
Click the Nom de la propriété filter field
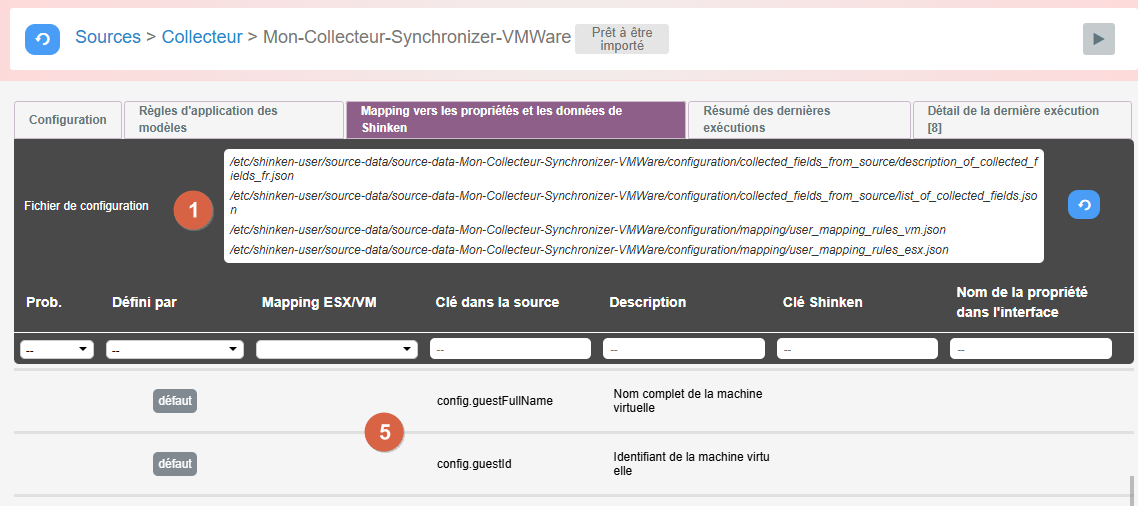click(x=1031, y=349)
